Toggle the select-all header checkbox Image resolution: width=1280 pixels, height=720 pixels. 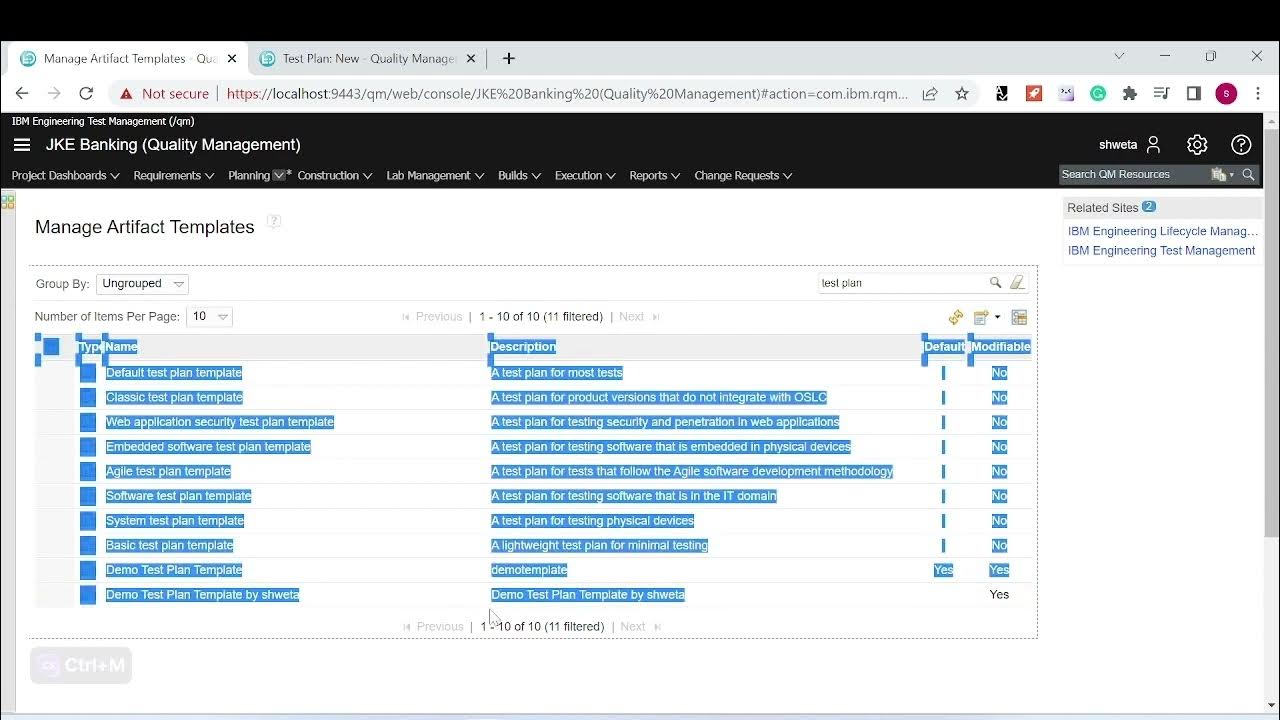[x=51, y=347]
